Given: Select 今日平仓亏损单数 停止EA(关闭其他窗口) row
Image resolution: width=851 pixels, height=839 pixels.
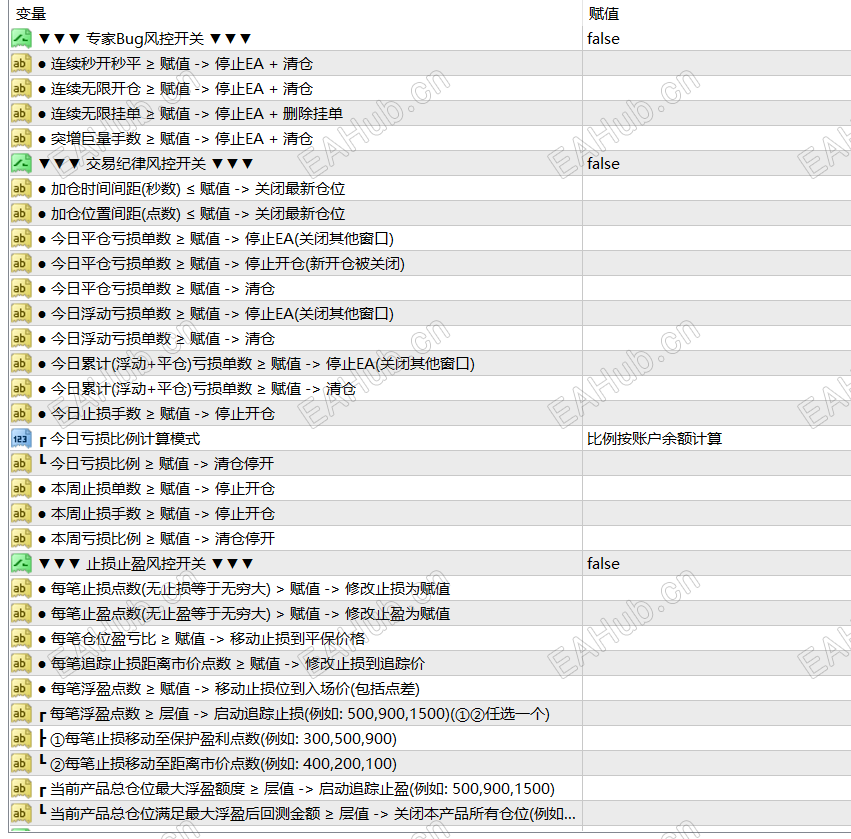Looking at the screenshot, I should (x=216, y=238).
